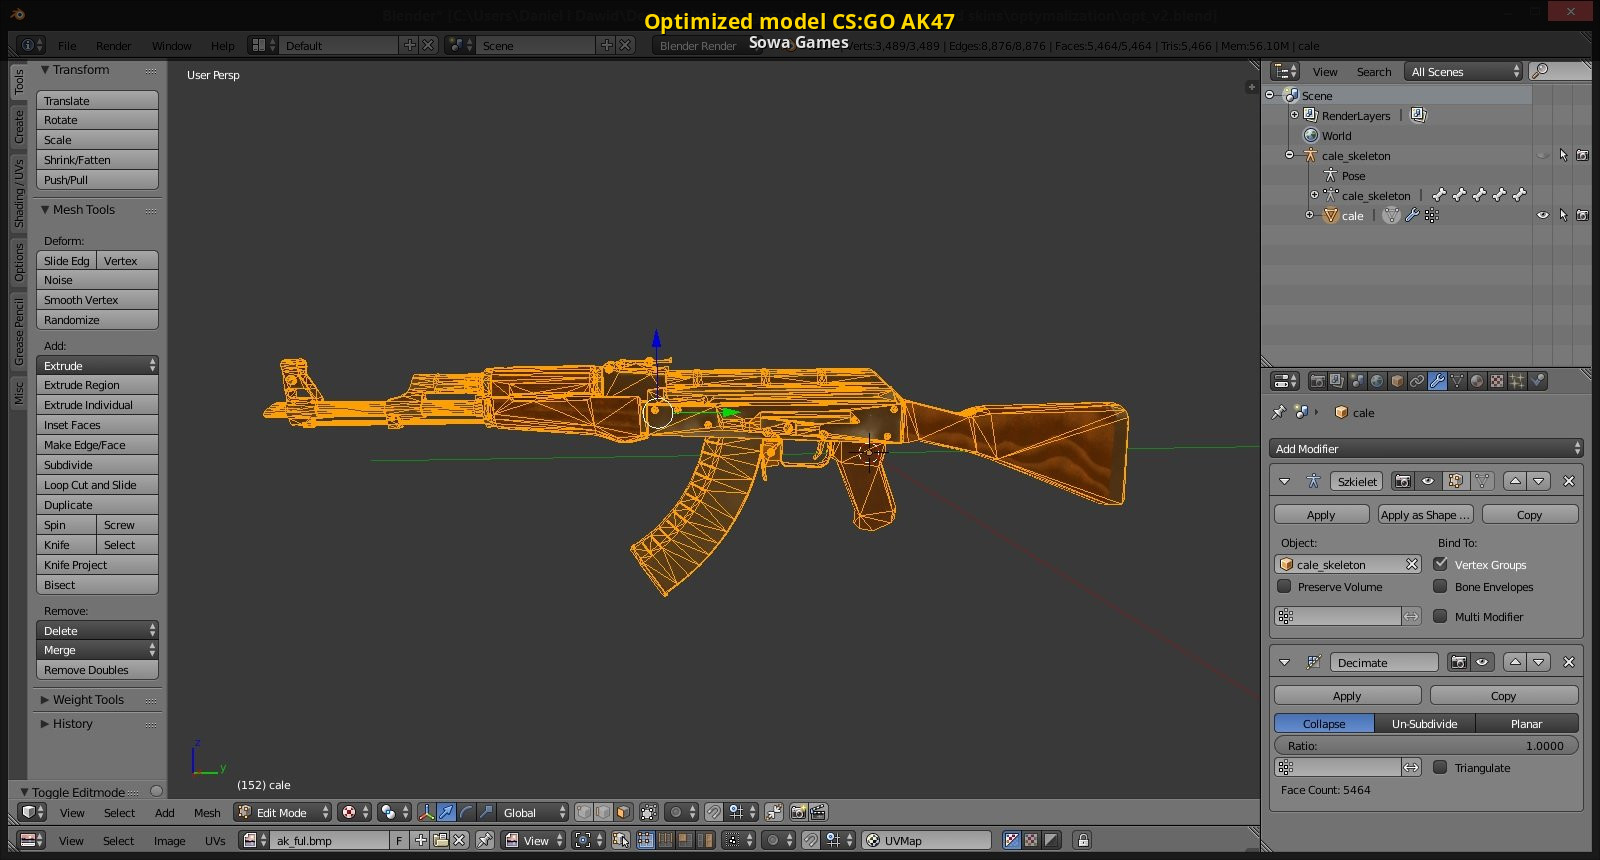Open the Material properties tab icon
This screenshot has width=1600, height=860.
pos(1477,381)
